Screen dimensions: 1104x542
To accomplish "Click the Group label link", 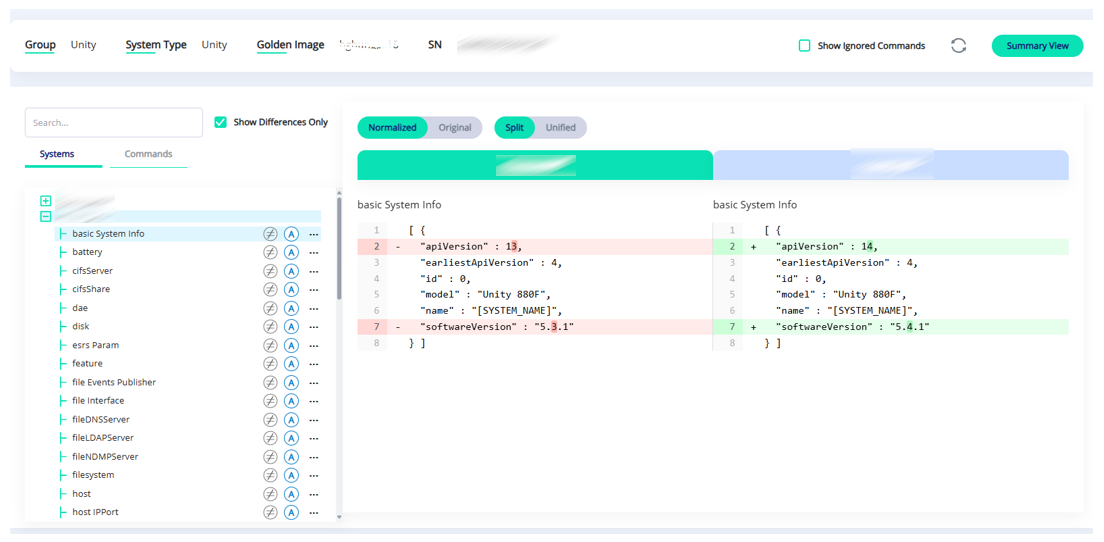I will coord(40,45).
